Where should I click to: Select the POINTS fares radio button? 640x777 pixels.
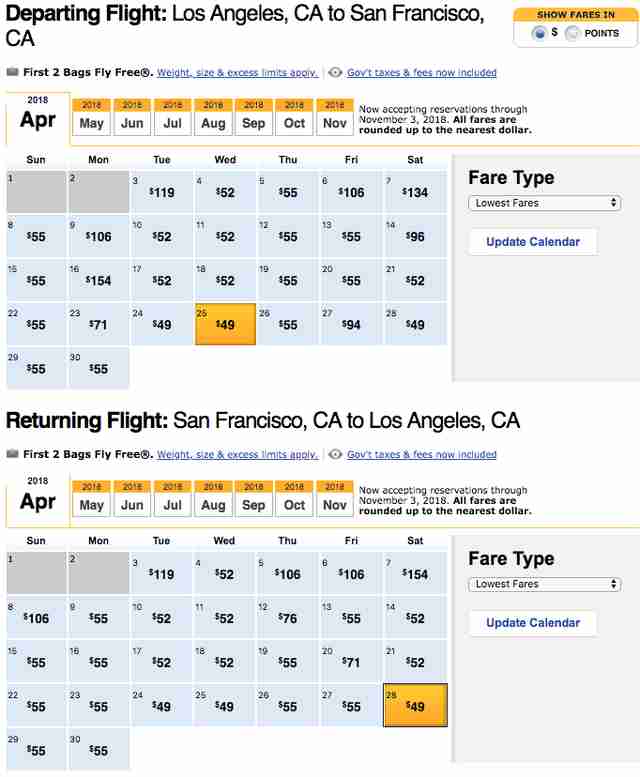coord(572,33)
